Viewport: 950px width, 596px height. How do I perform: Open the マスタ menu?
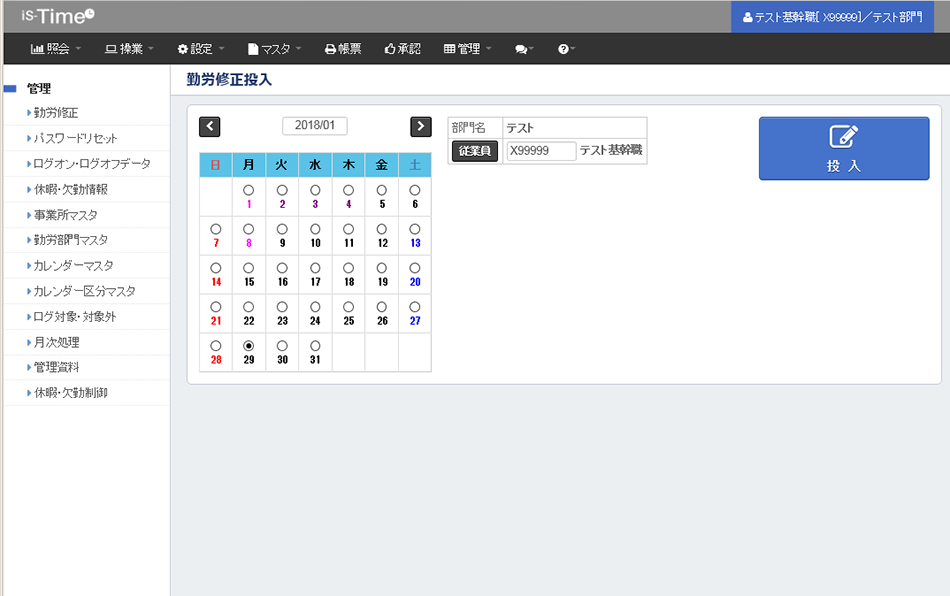click(274, 49)
